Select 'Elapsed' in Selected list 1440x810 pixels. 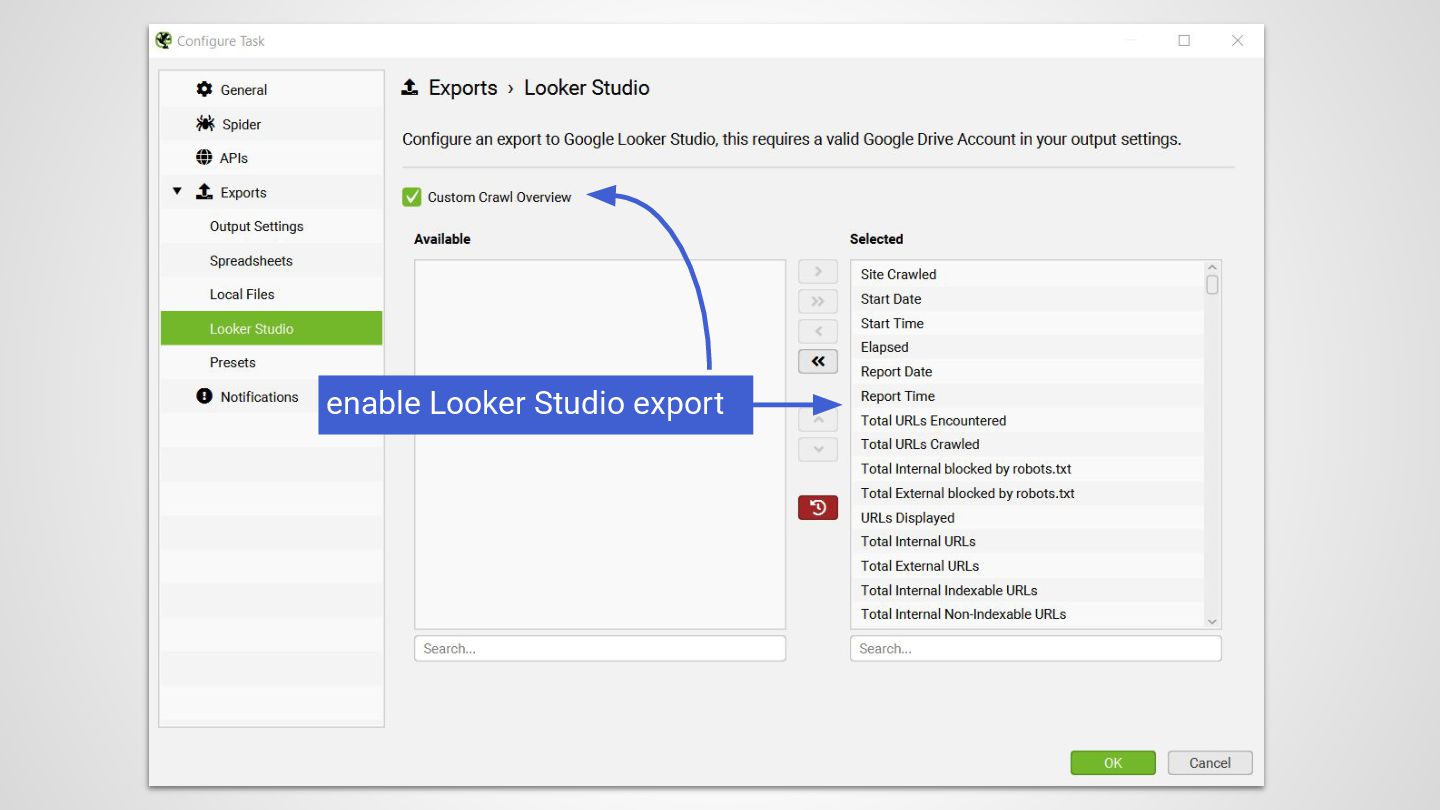pos(1028,347)
